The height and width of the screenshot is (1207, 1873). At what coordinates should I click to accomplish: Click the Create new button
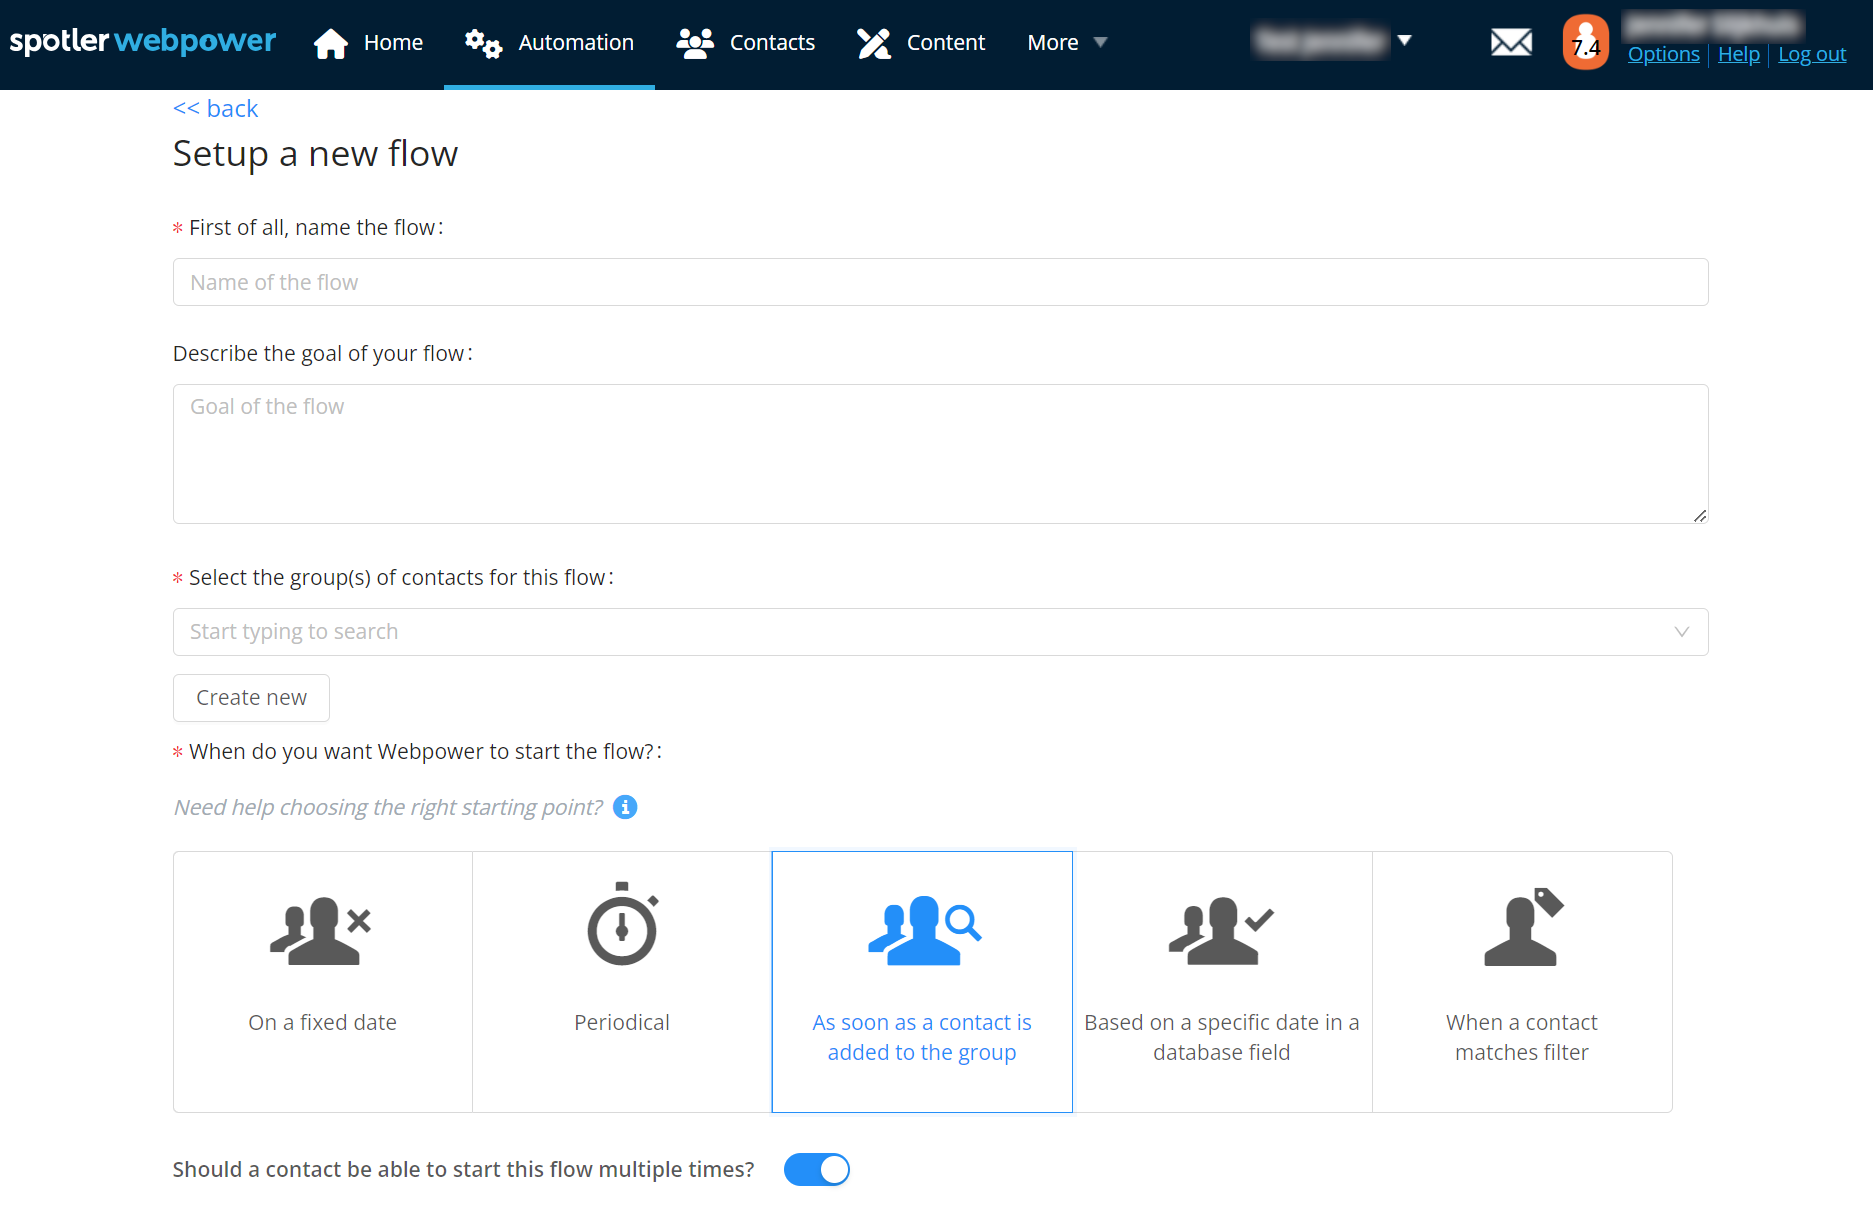point(251,698)
